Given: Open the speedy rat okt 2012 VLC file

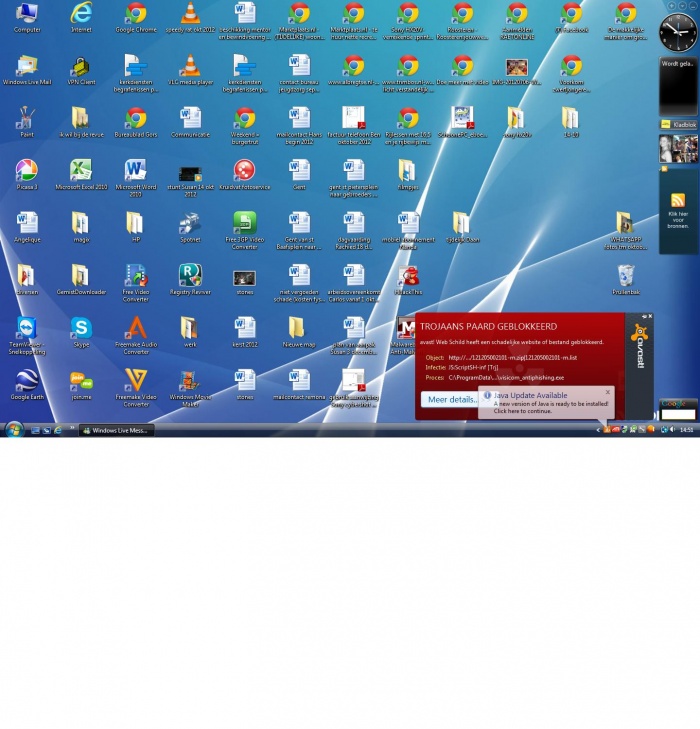Looking at the screenshot, I should pos(190,18).
